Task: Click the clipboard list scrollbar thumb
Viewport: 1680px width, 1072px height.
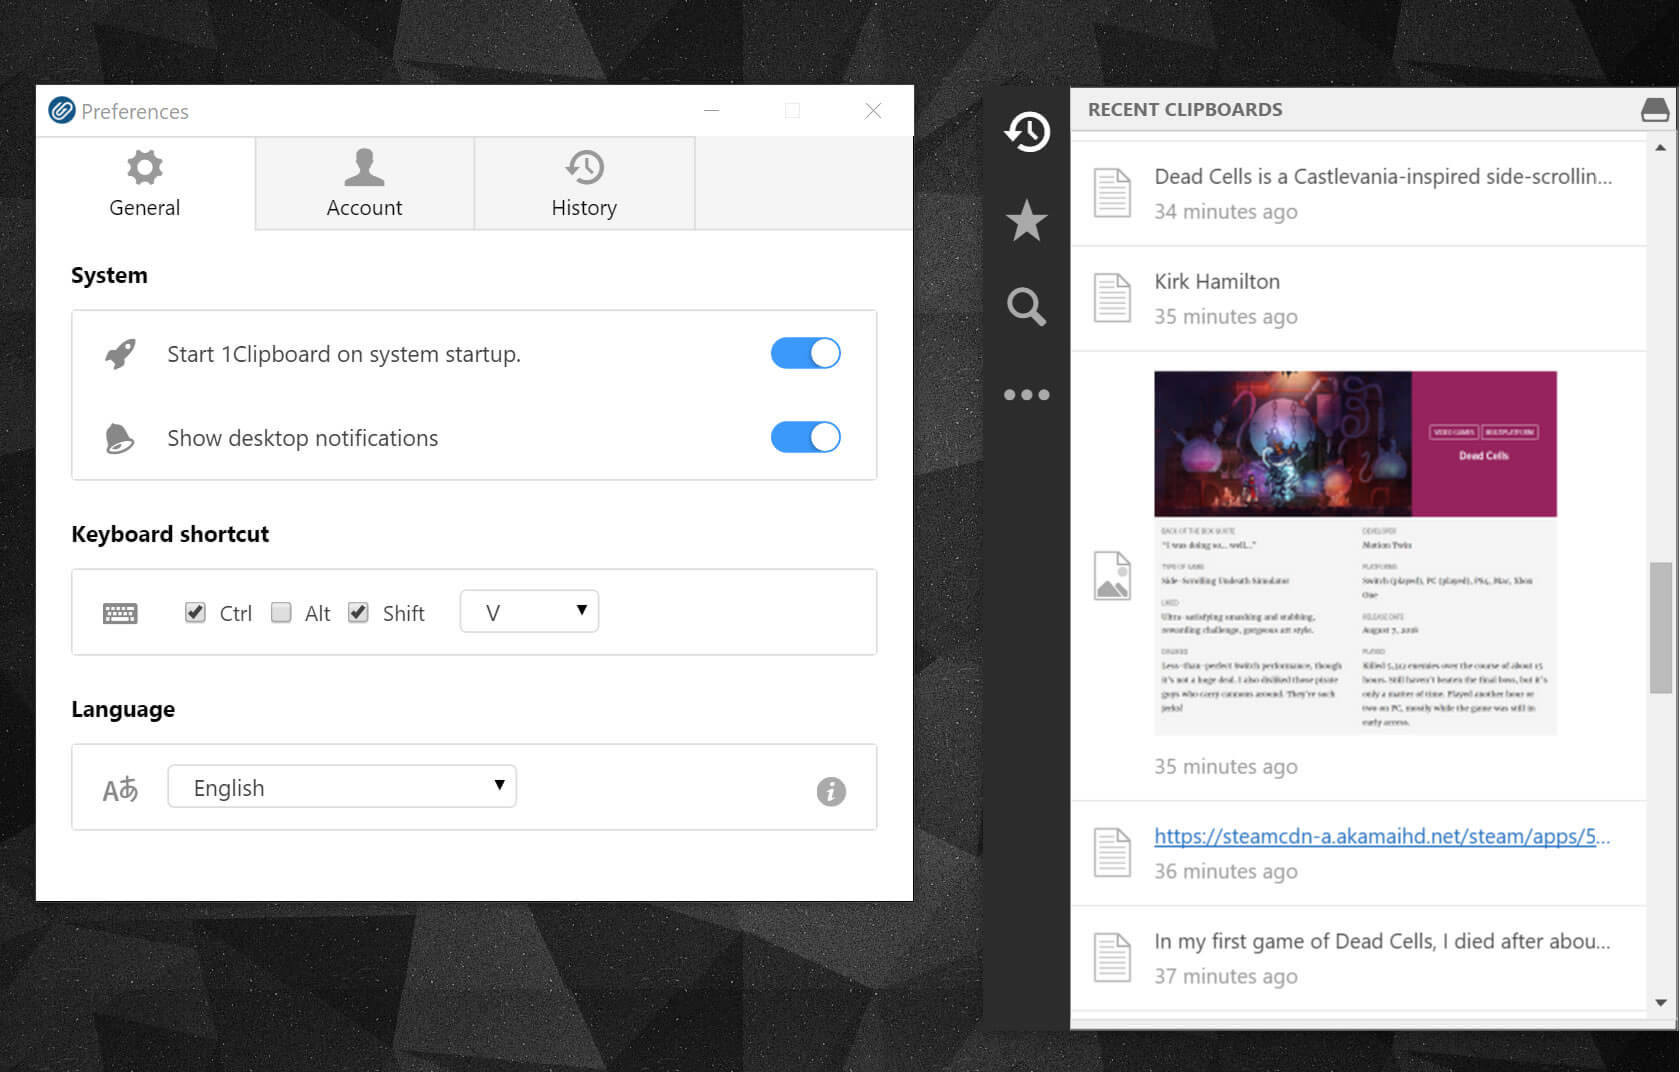Action: [1660, 627]
